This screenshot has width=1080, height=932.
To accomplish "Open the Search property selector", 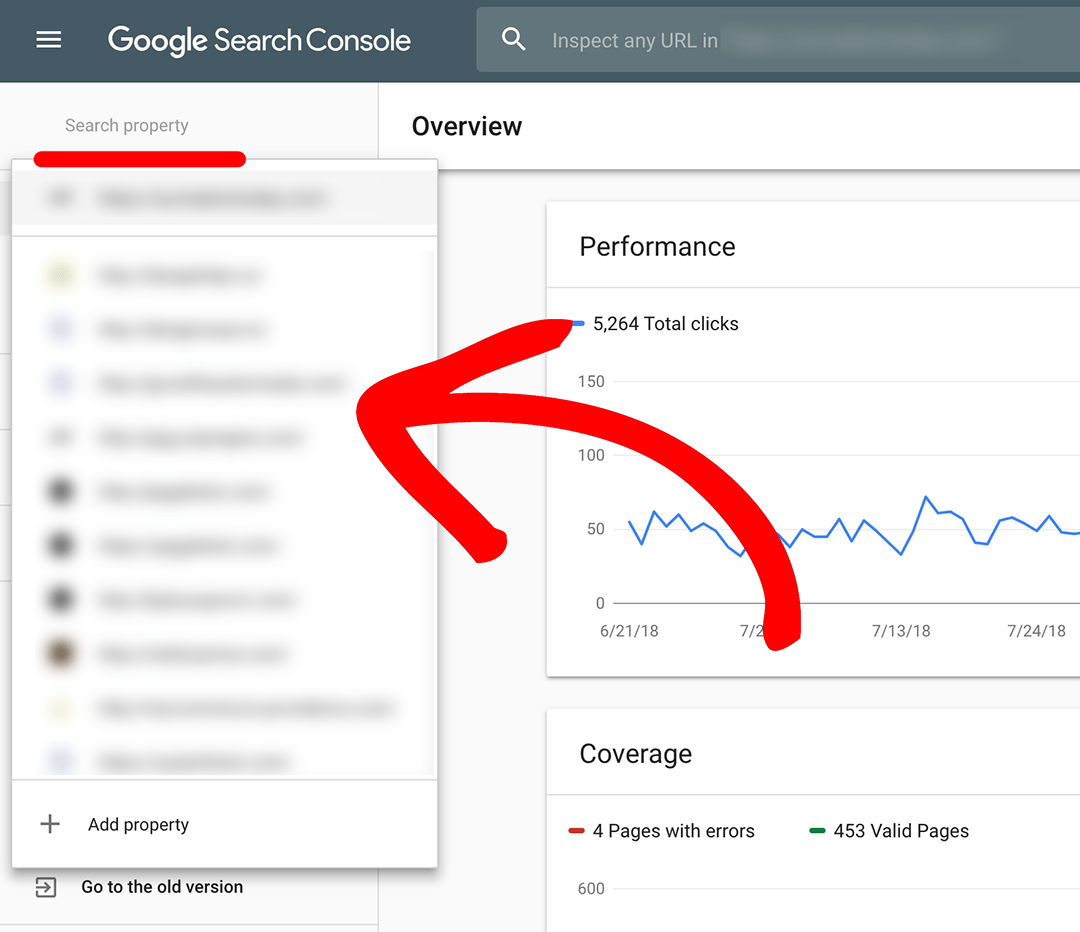I will pos(127,125).
